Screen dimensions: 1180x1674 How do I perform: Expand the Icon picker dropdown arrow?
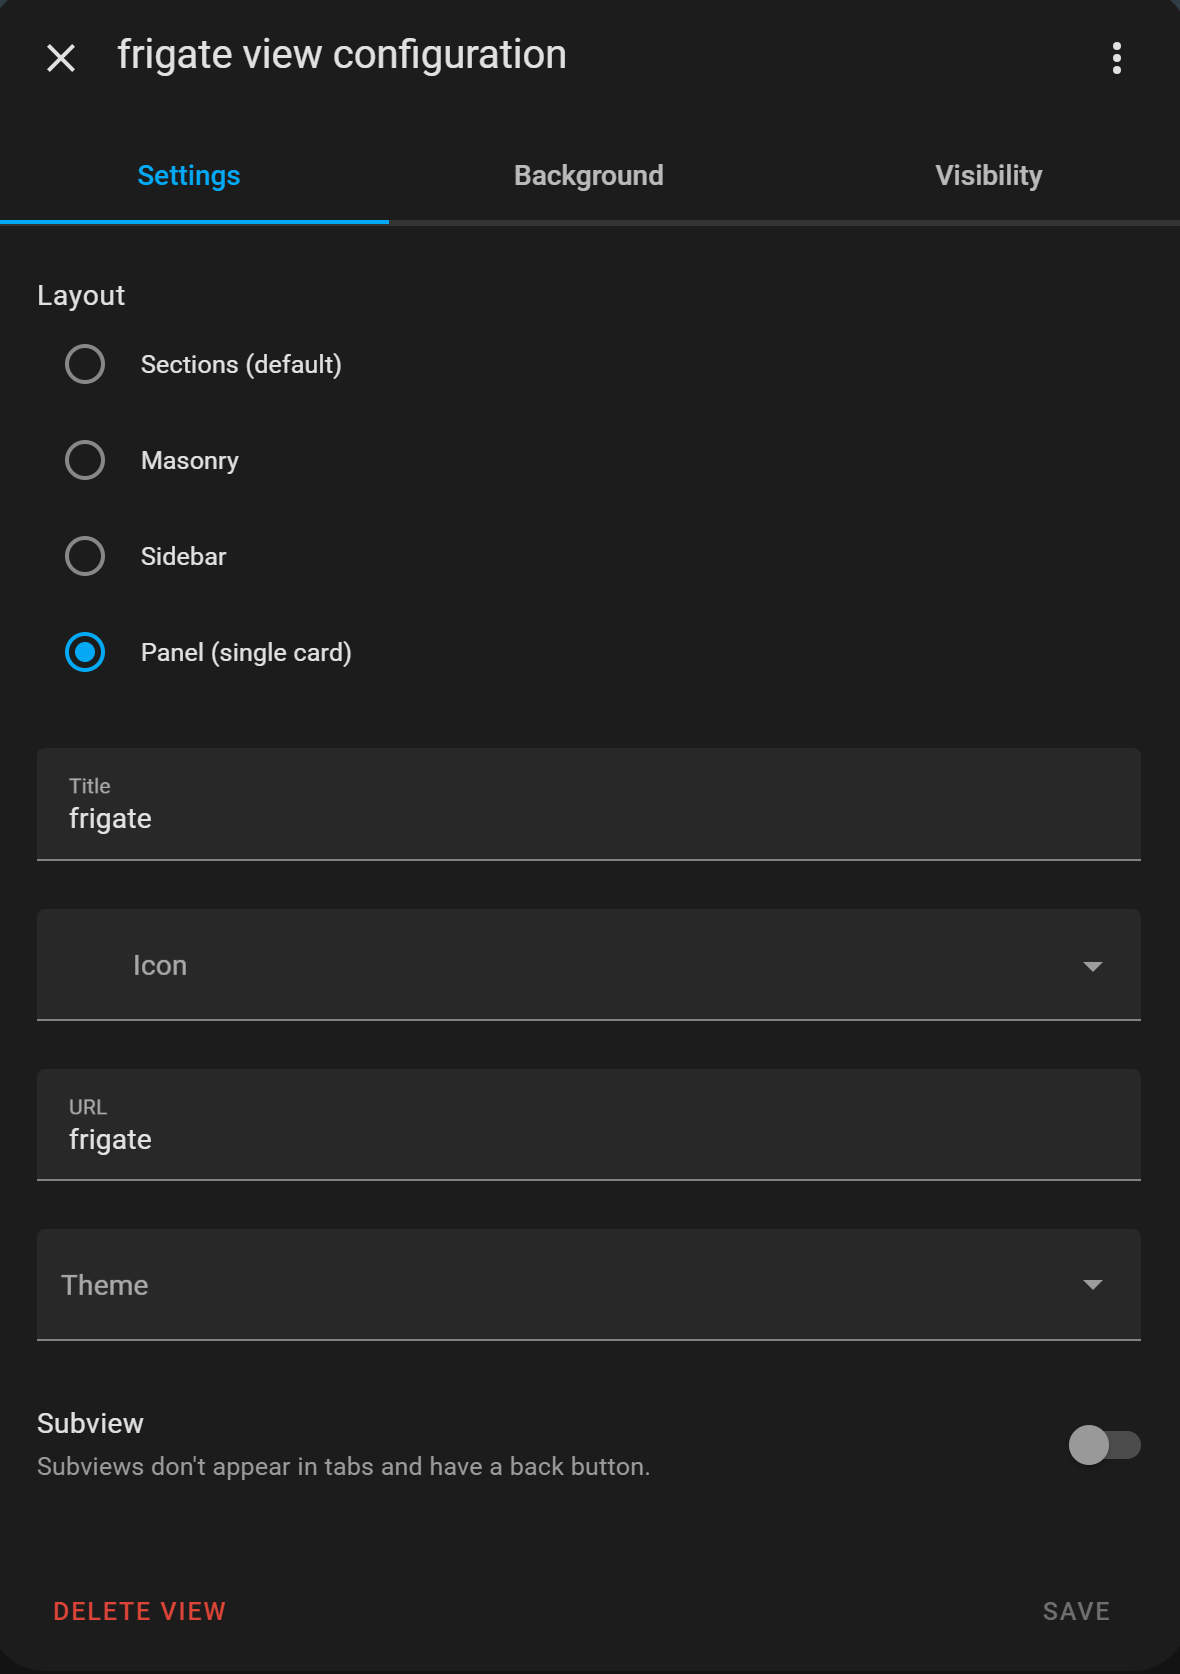click(x=1093, y=966)
